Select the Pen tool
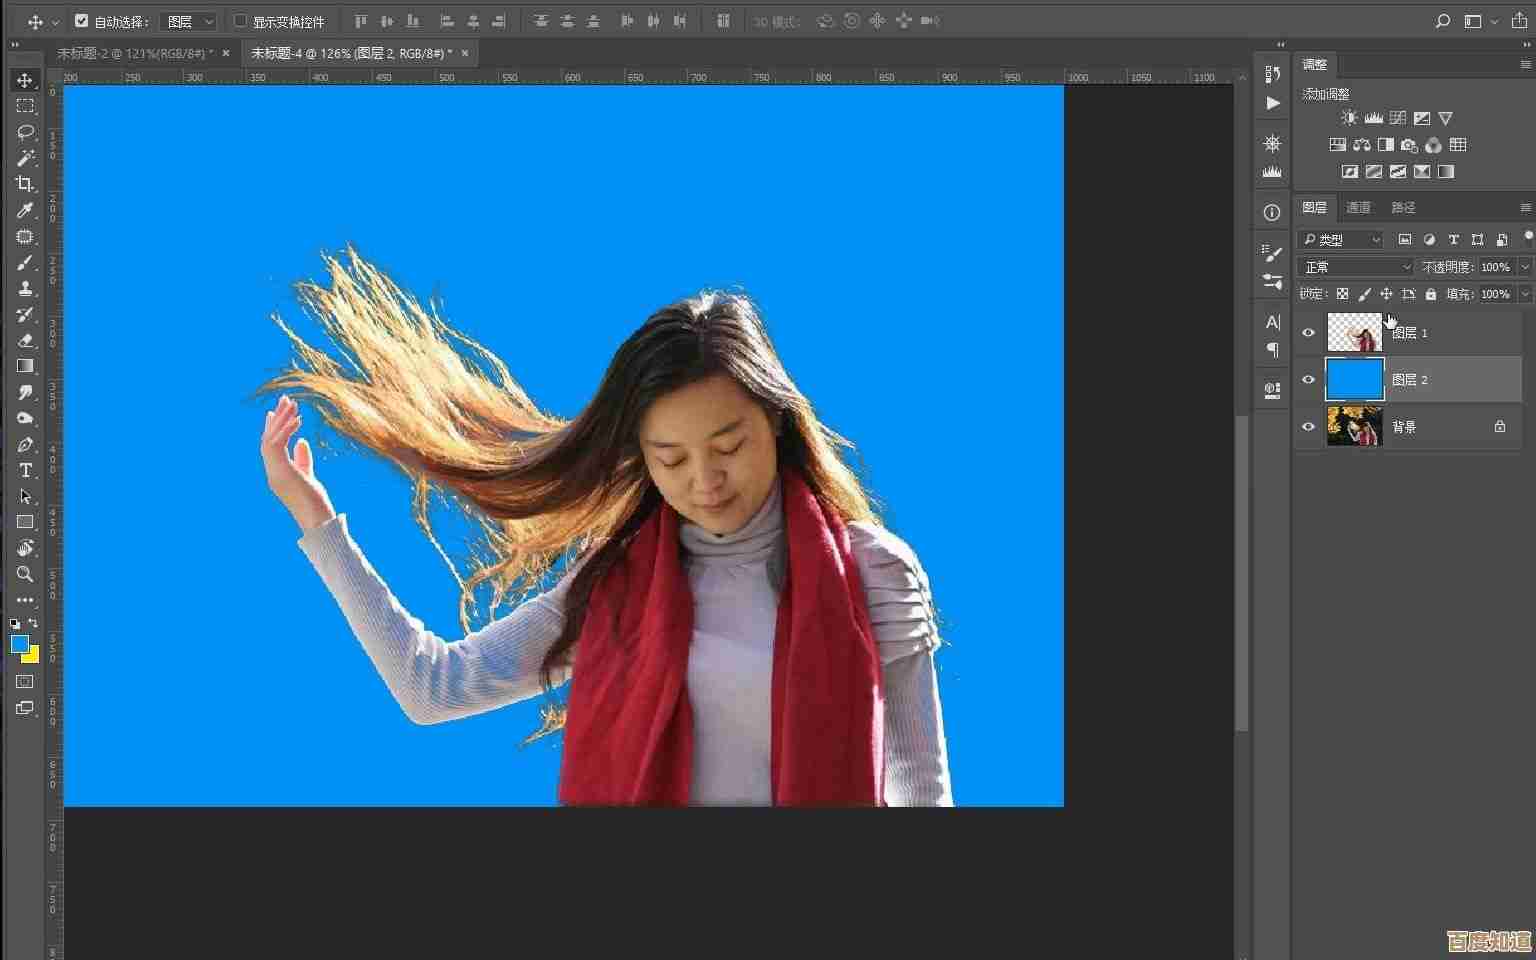This screenshot has width=1536, height=960. tap(25, 444)
